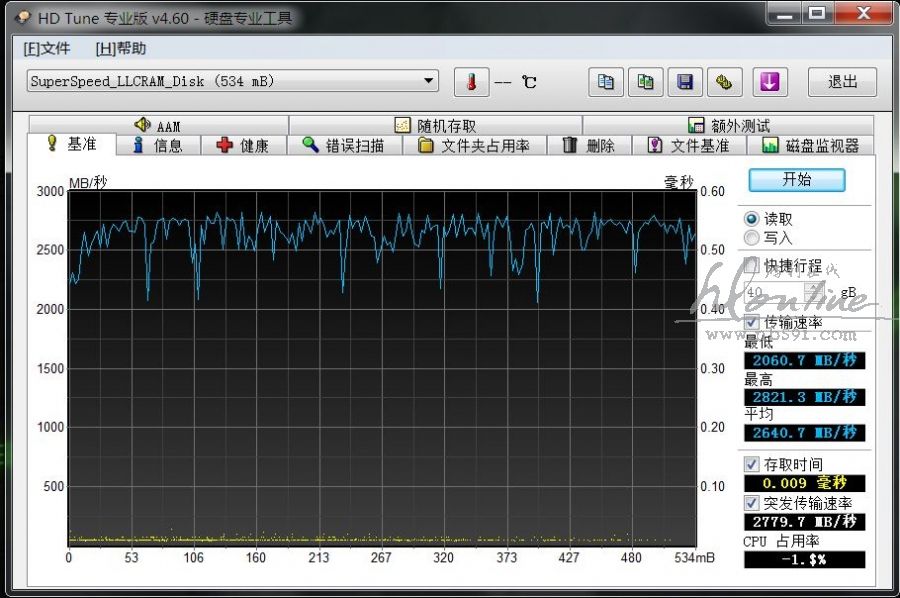The image size is (900, 598).
Task: Open the [H]帮助 help menu
Action: (x=120, y=48)
